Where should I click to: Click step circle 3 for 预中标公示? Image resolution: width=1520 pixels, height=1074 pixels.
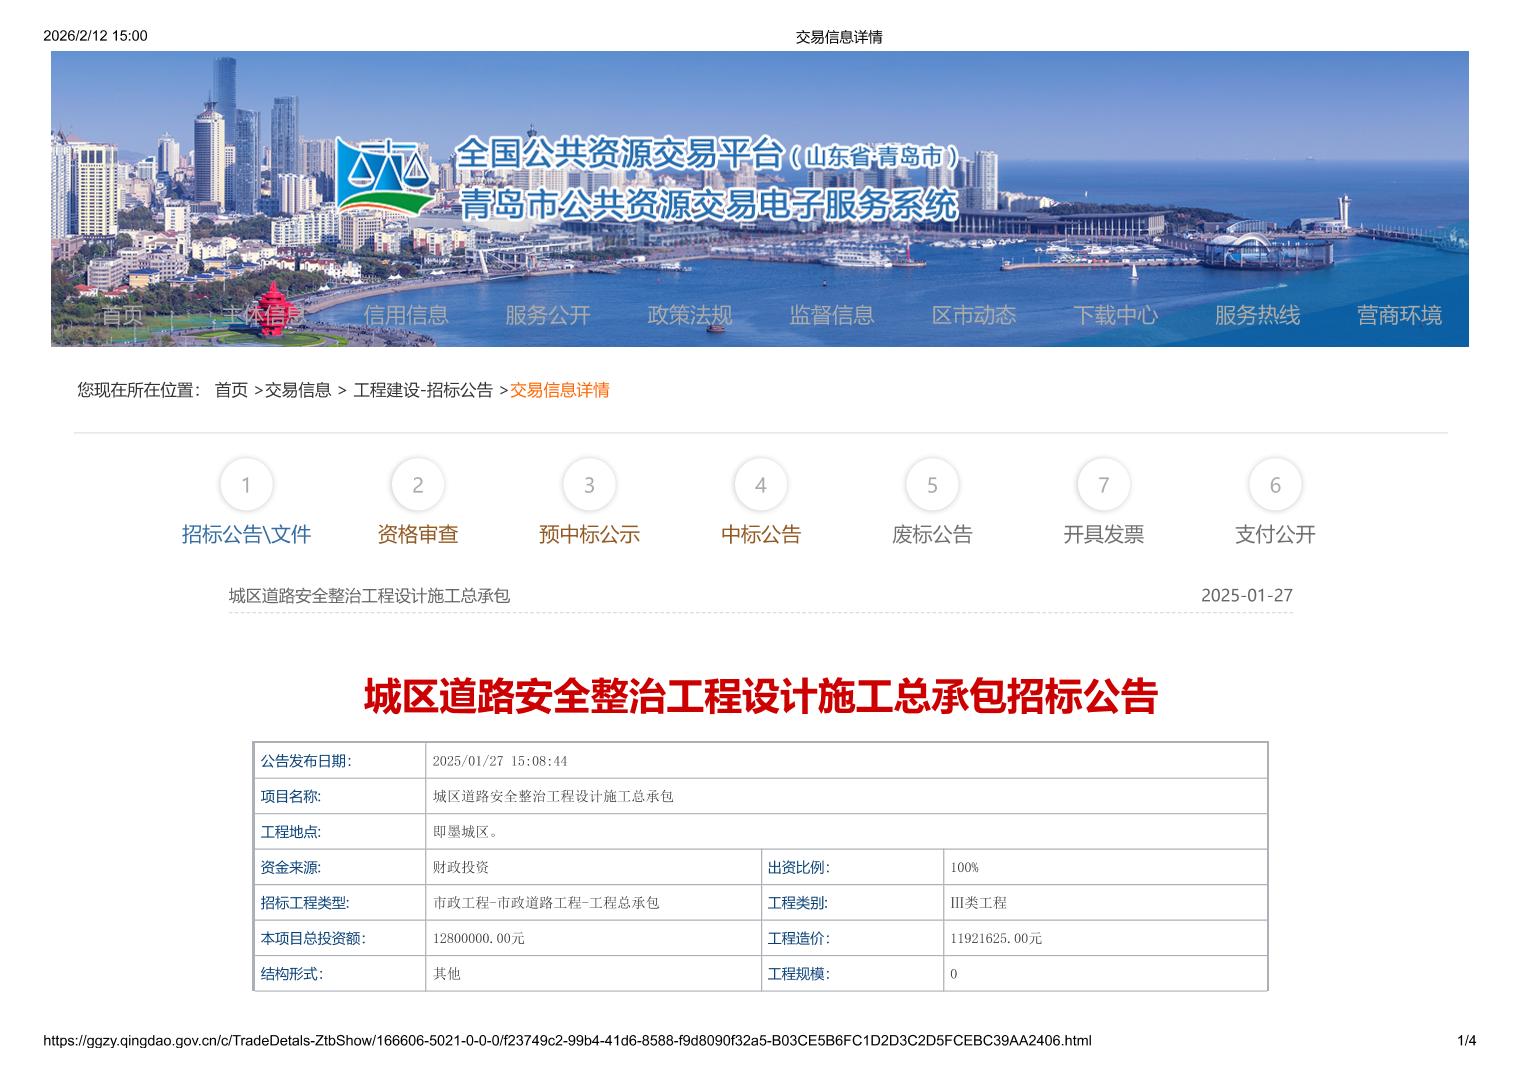pyautogui.click(x=589, y=485)
